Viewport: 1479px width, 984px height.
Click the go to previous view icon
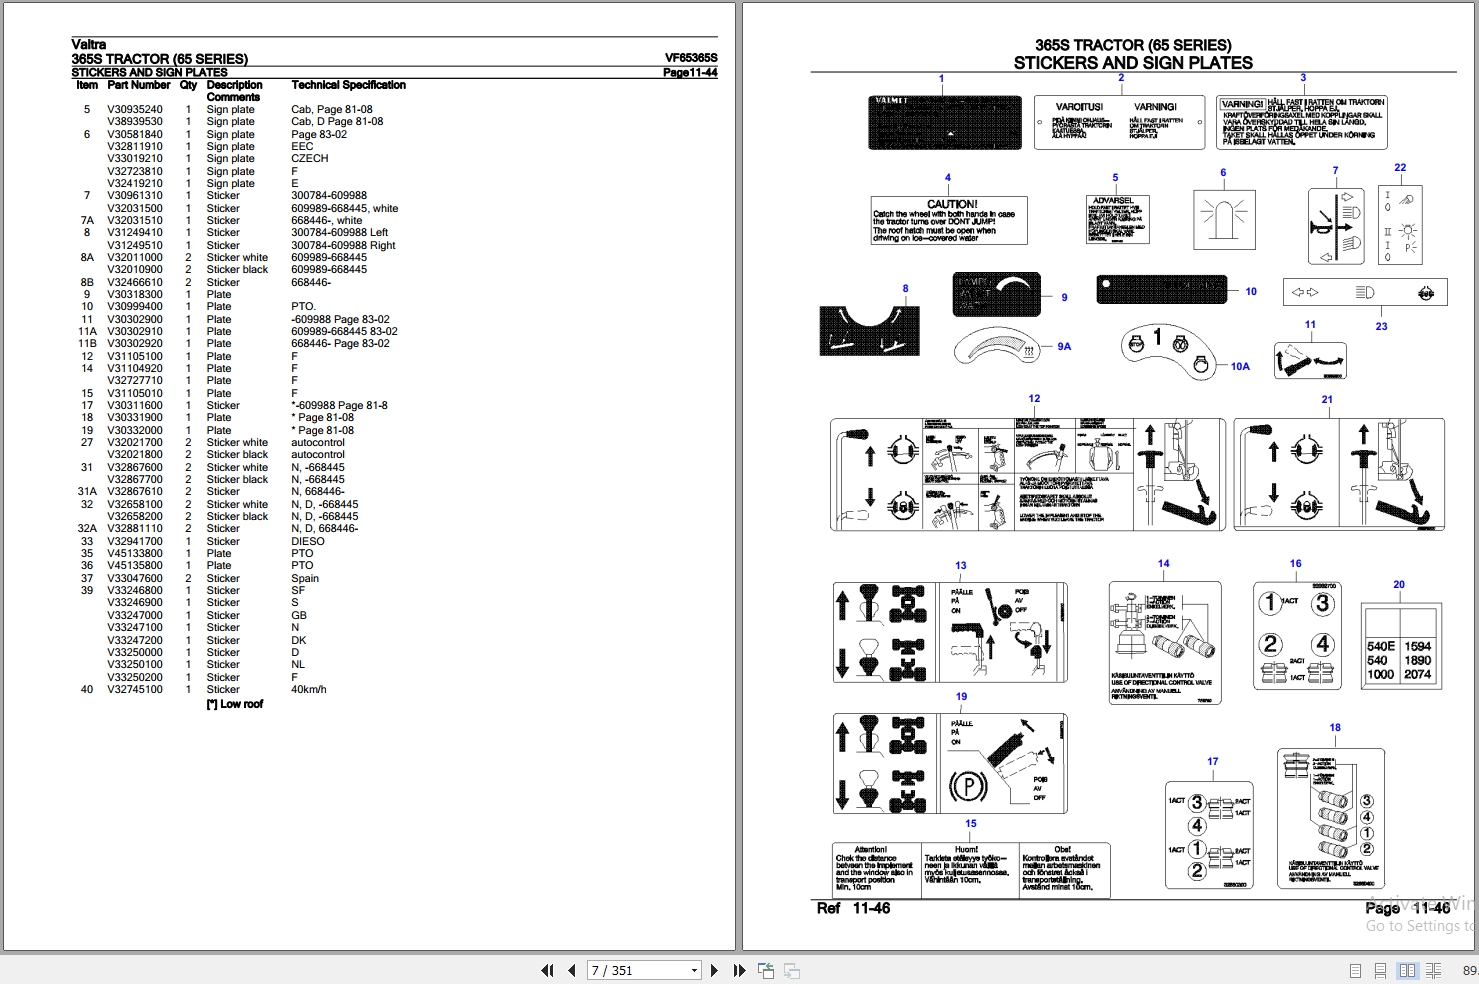[766, 970]
